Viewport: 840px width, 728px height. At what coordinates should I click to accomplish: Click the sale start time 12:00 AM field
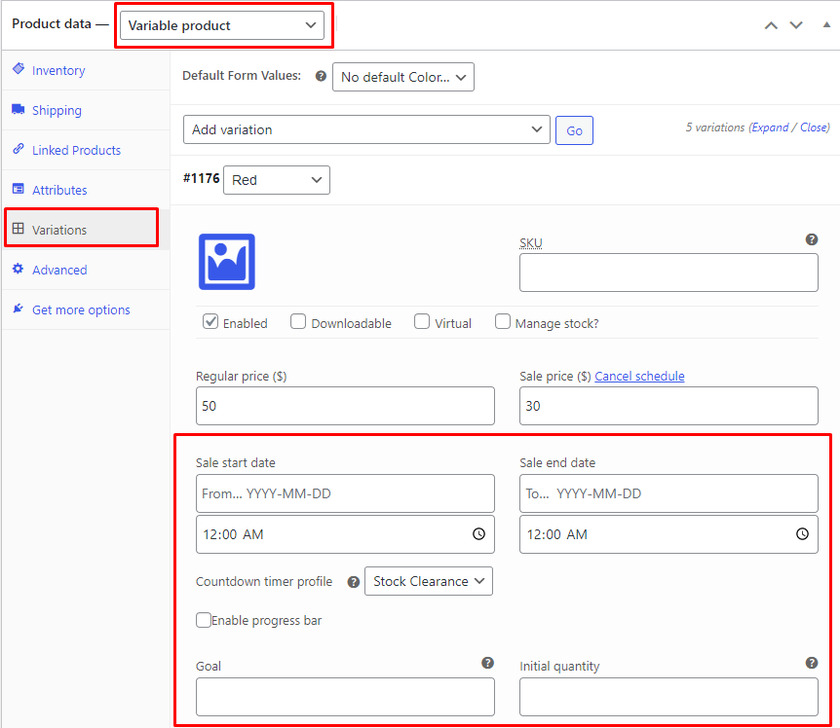pos(345,535)
